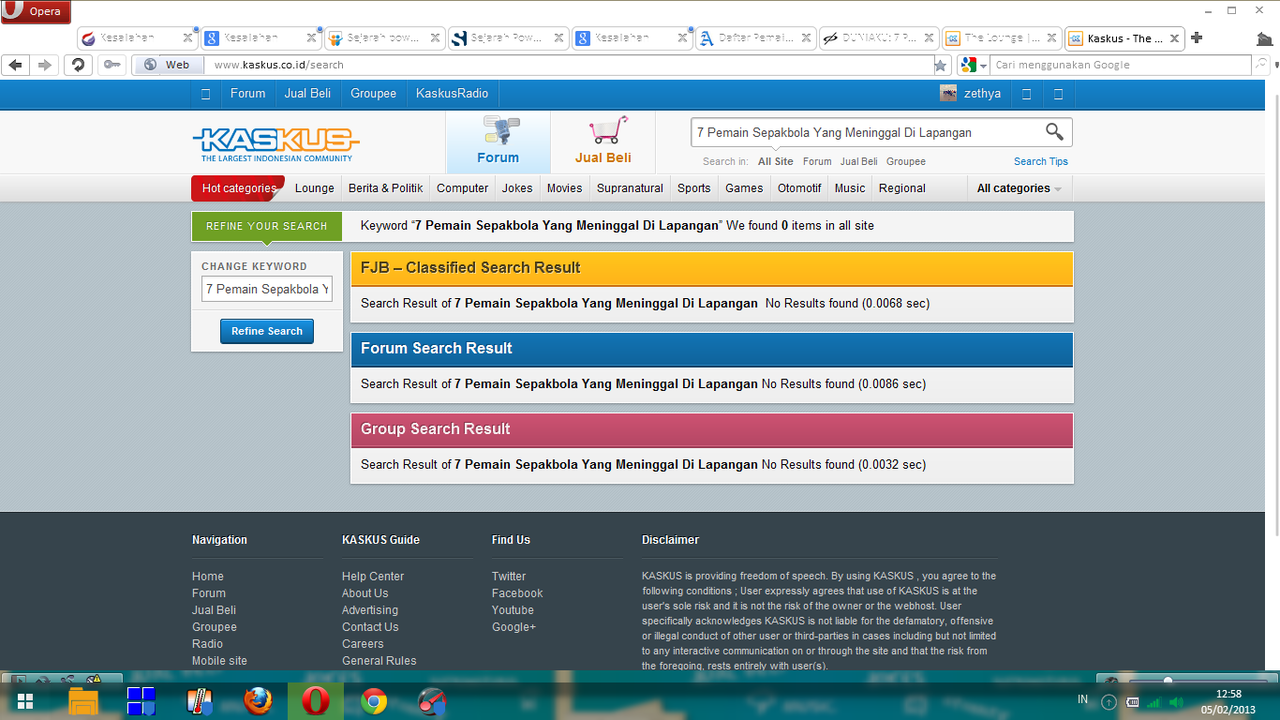Click magnifier in the Google search field
Screen dimensions: 1280x720
click(1262, 65)
